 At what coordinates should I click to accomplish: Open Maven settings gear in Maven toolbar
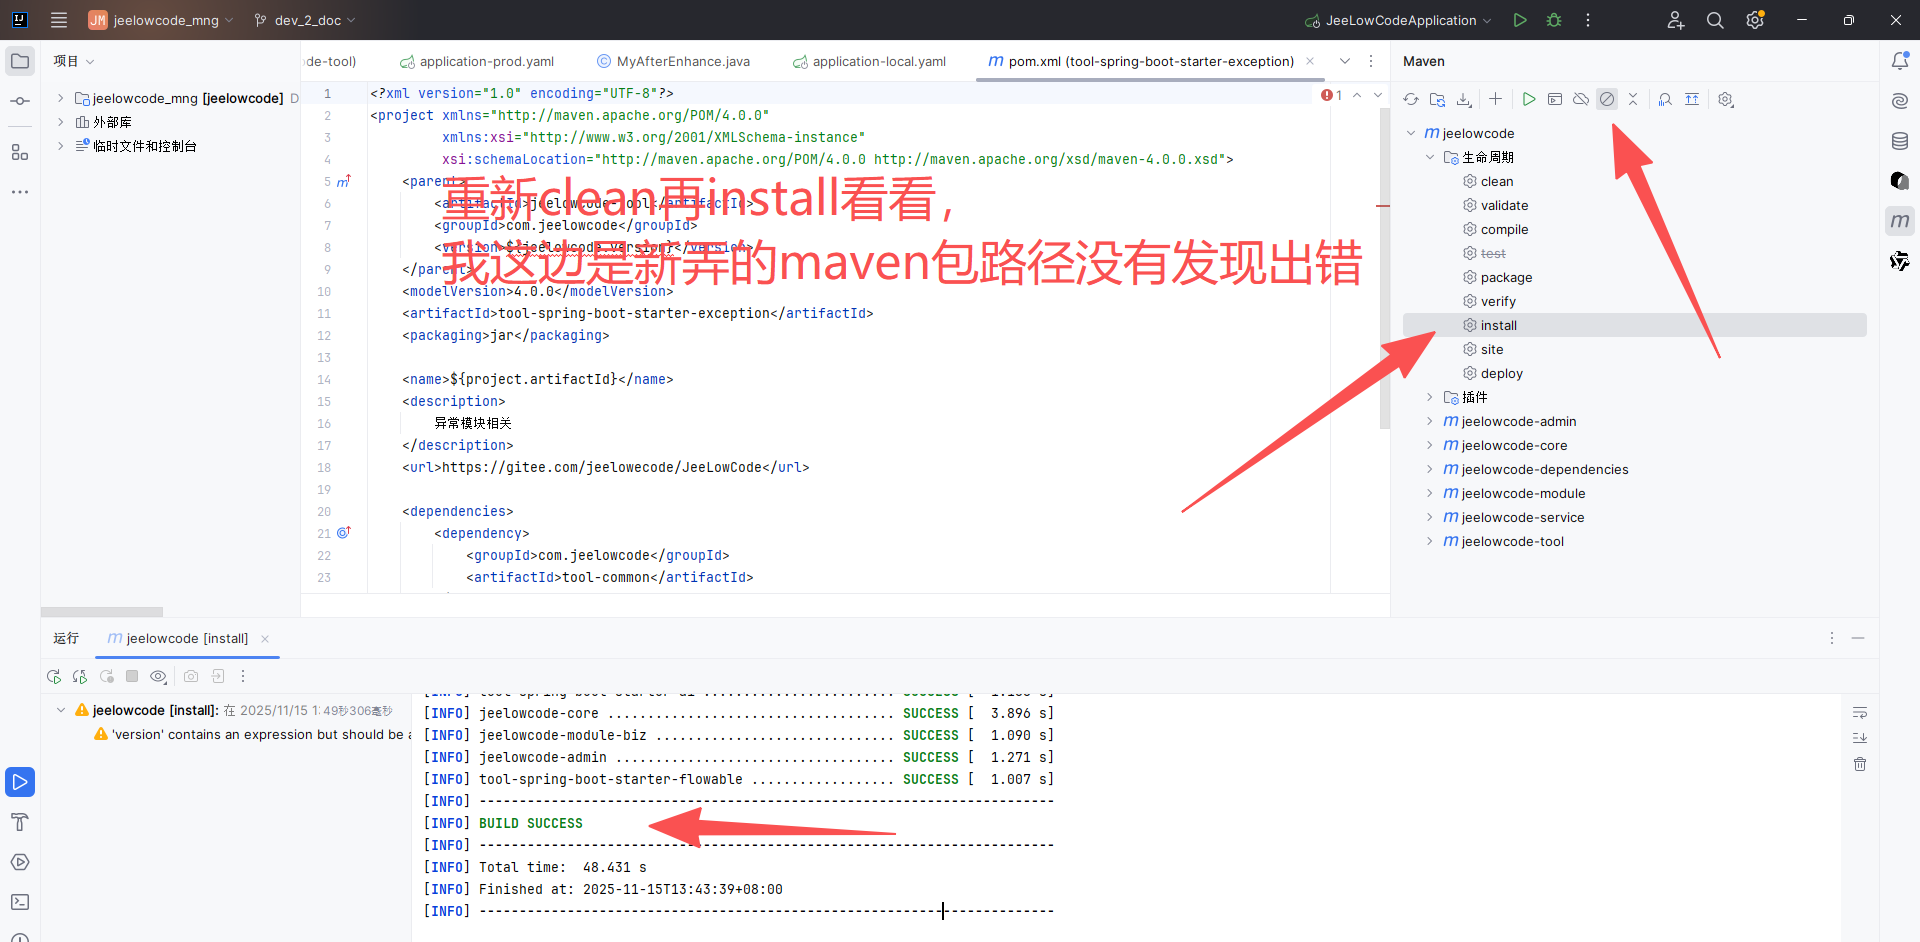[x=1725, y=99]
